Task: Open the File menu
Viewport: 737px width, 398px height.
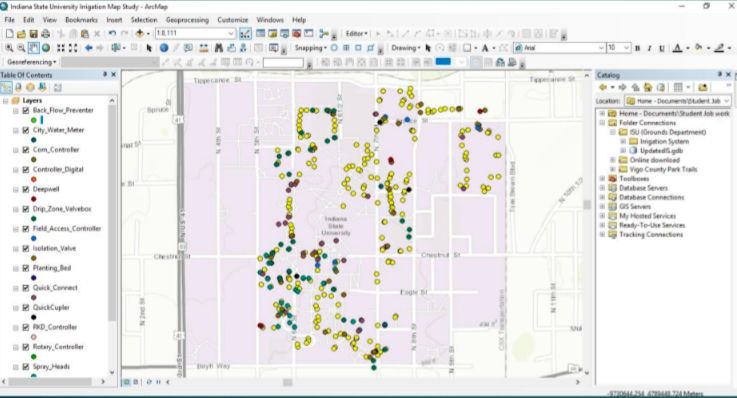Action: [9, 20]
